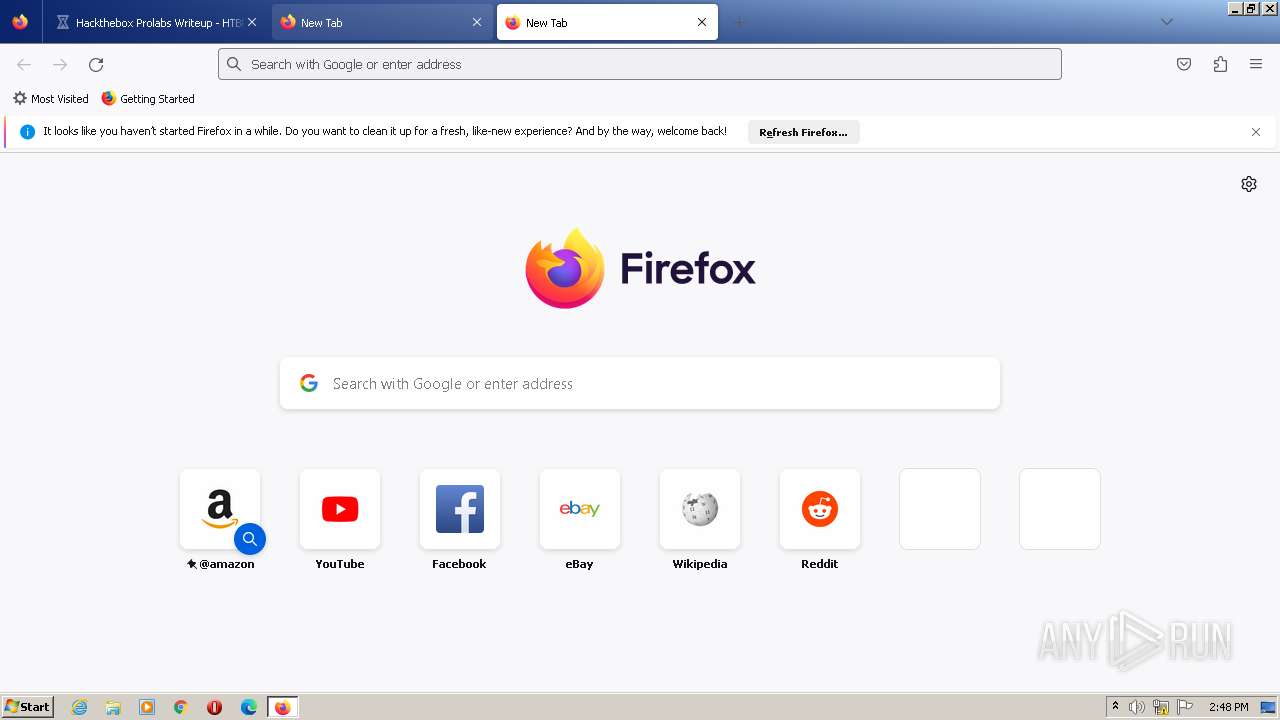The width and height of the screenshot is (1280, 720).
Task: Open the Firefox application menu
Action: pyautogui.click(x=1256, y=64)
